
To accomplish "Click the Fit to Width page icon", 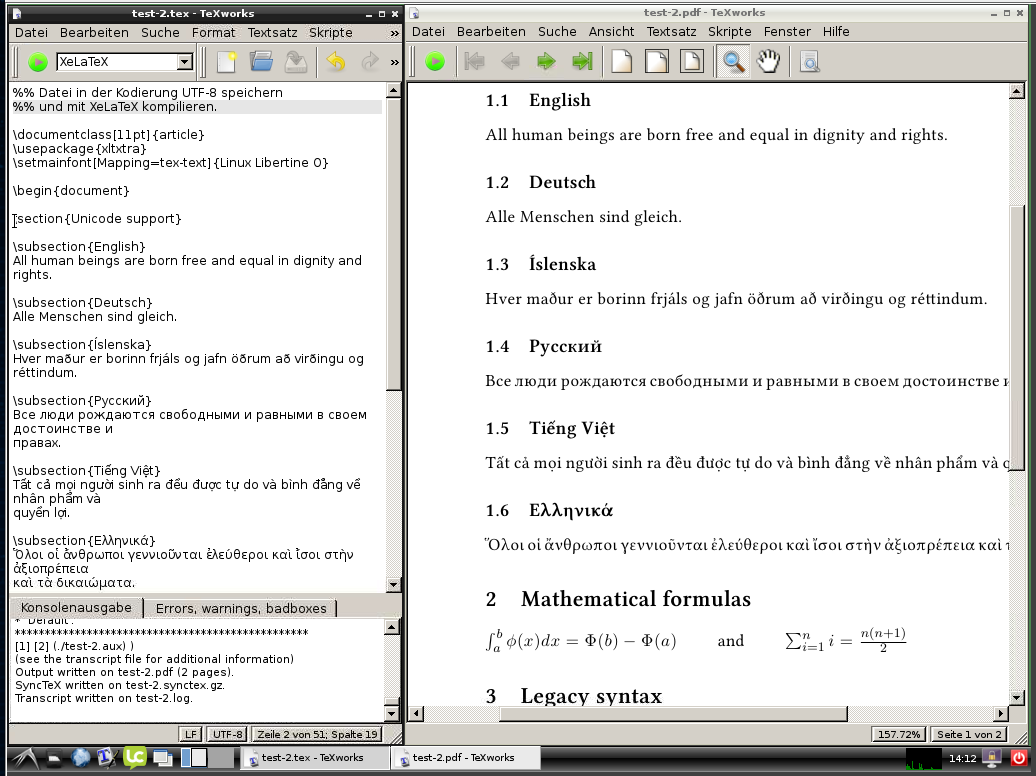I will 656,62.
